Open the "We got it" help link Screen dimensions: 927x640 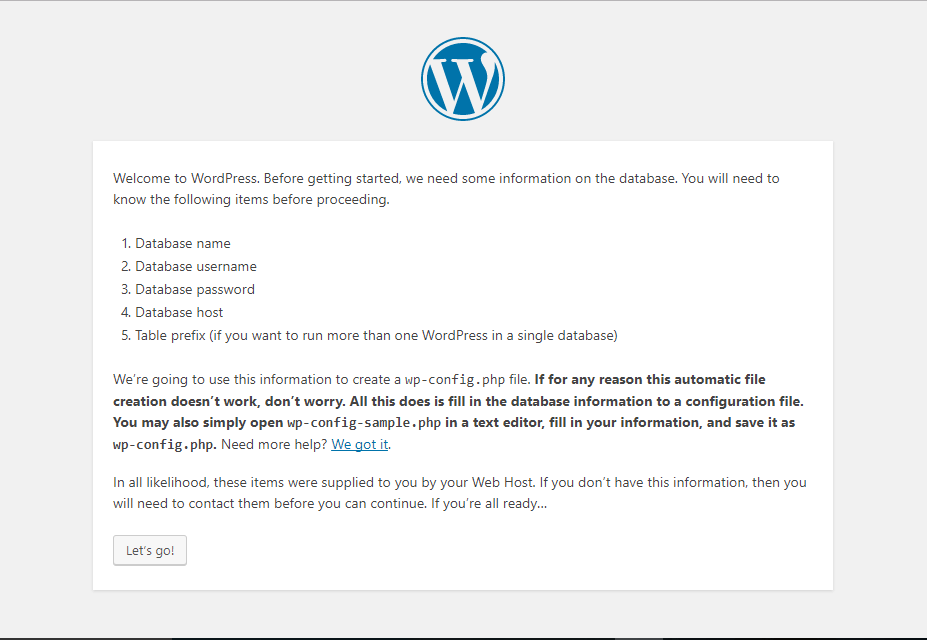coord(359,444)
